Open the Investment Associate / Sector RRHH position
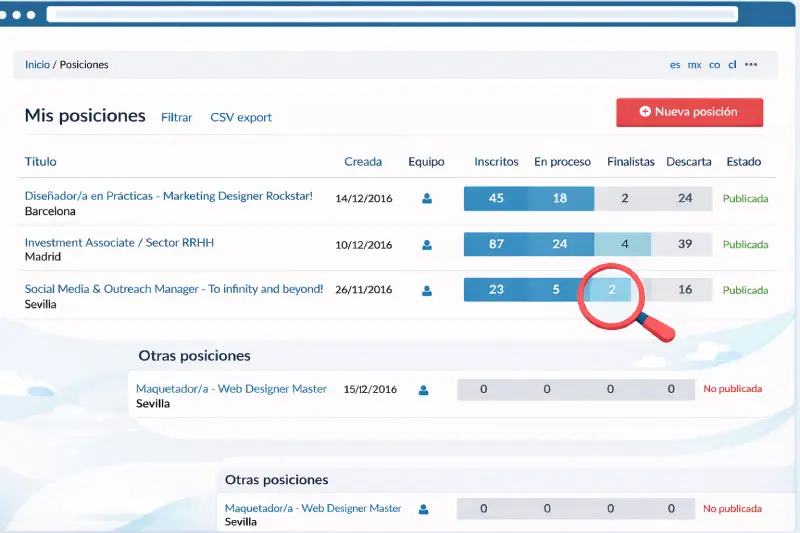800x533 pixels. point(119,242)
